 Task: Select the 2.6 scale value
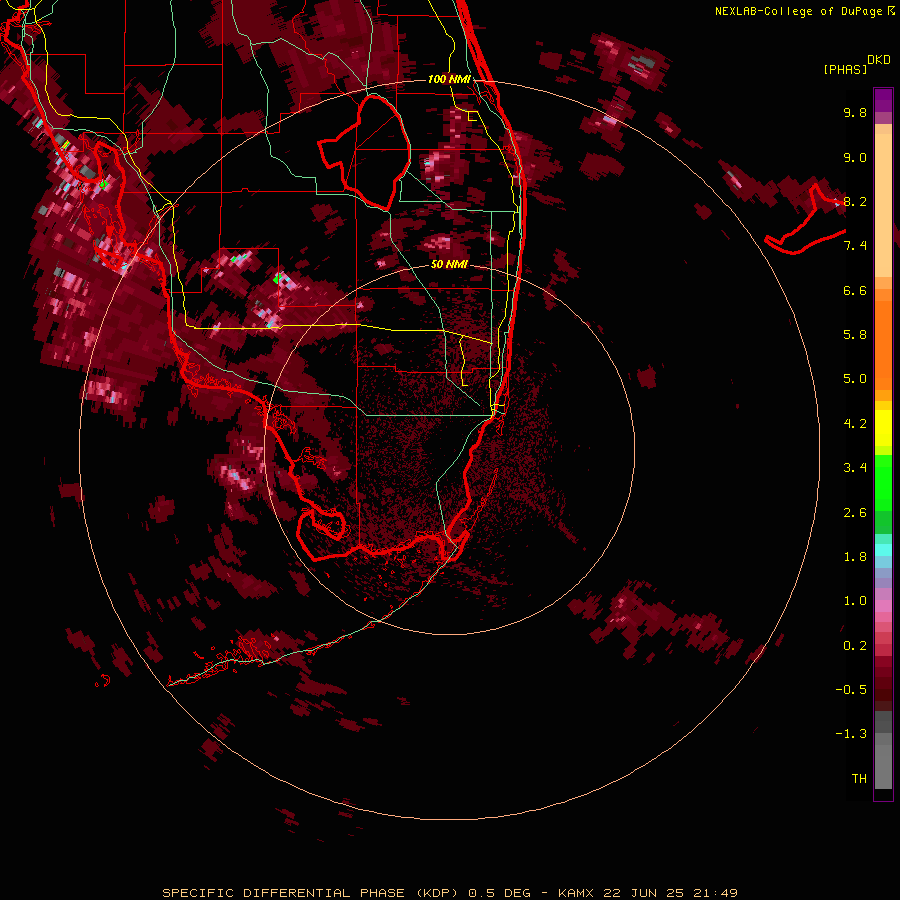[855, 513]
